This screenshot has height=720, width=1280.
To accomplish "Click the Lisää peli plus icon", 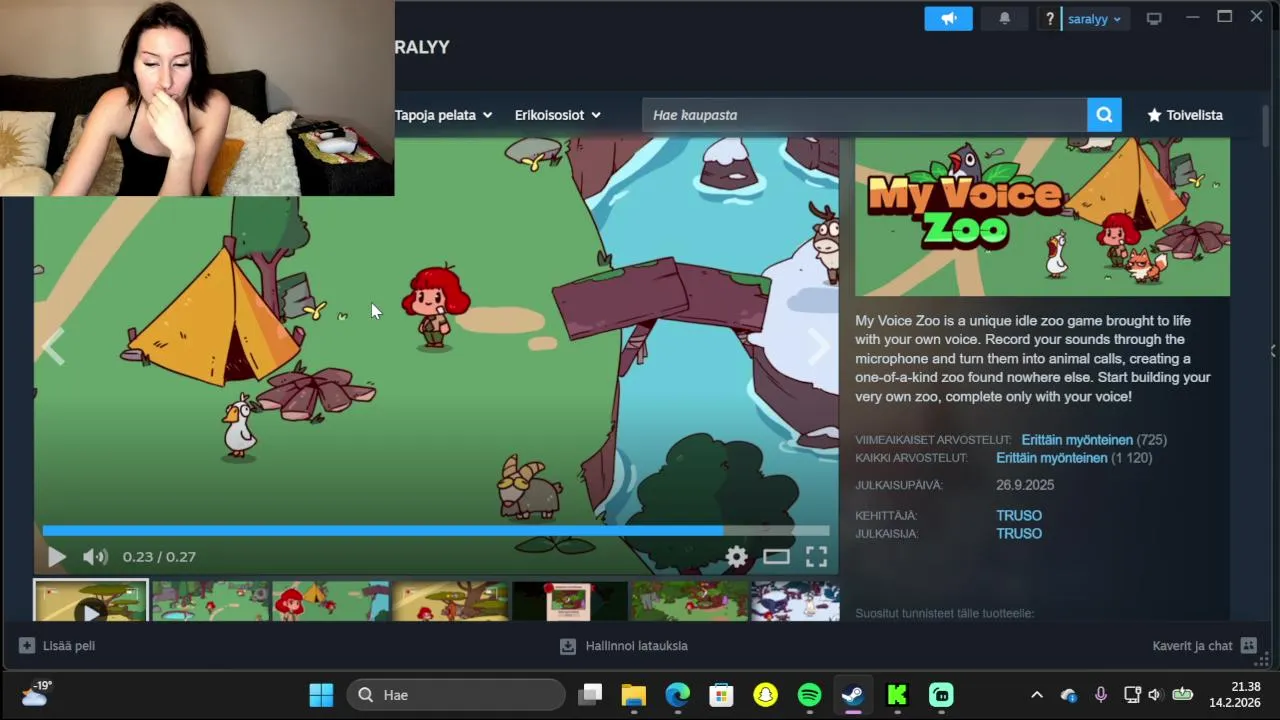I will [27, 646].
